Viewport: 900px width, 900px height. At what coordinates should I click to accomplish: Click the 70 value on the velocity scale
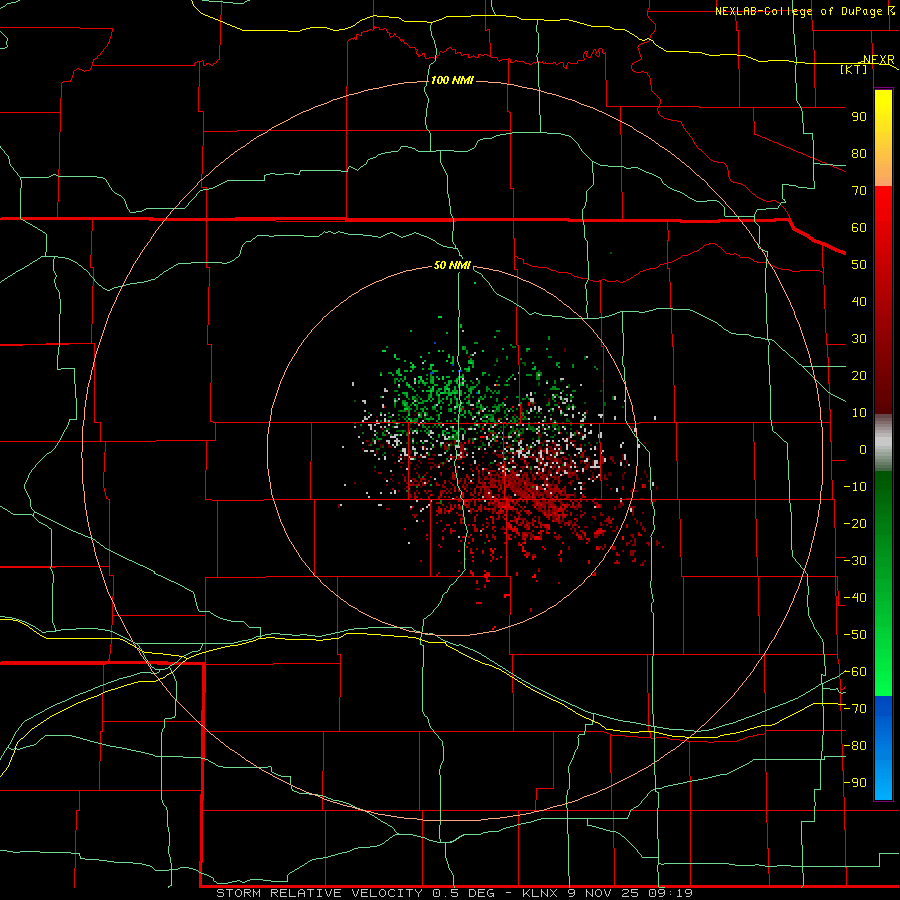tap(859, 191)
